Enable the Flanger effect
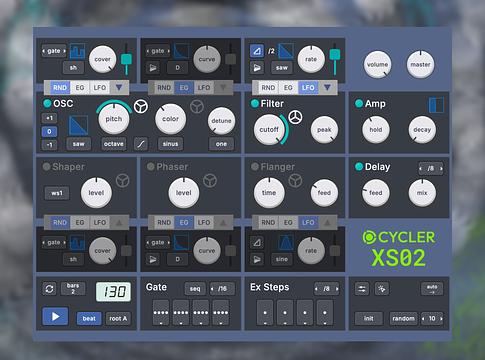The height and width of the screenshot is (360, 485). [x=255, y=166]
